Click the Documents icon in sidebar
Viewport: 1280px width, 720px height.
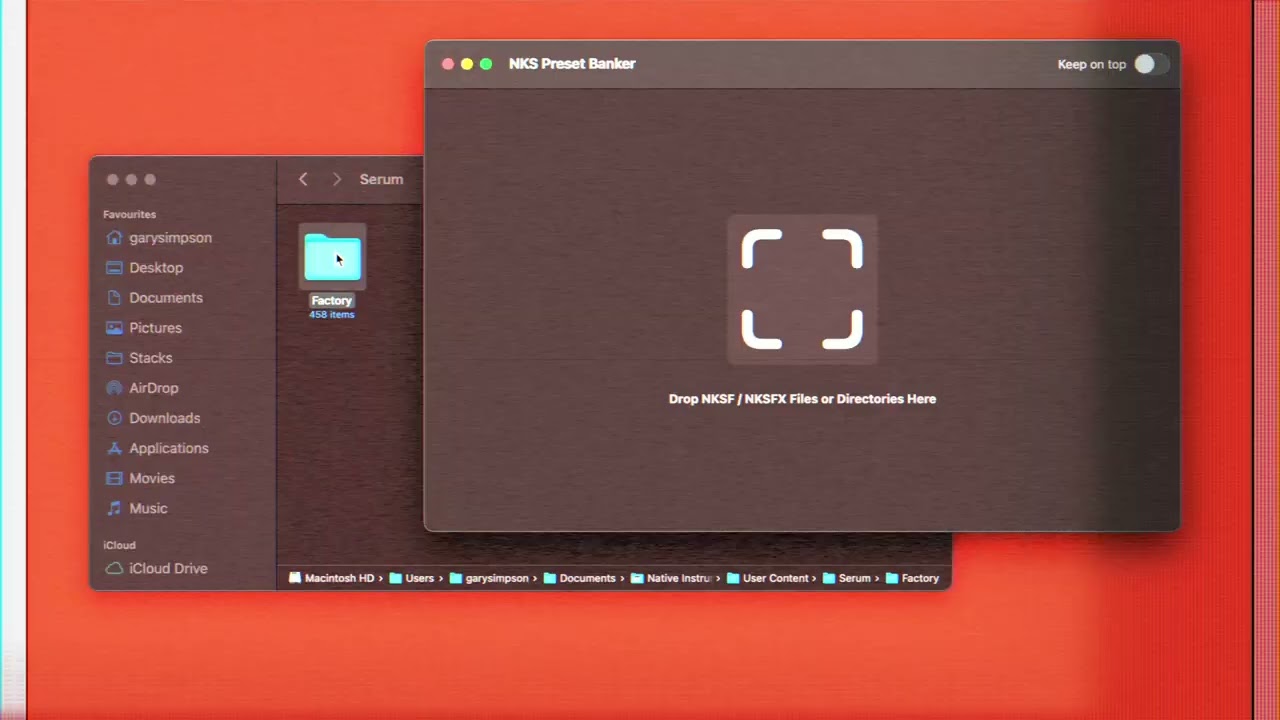pos(114,298)
